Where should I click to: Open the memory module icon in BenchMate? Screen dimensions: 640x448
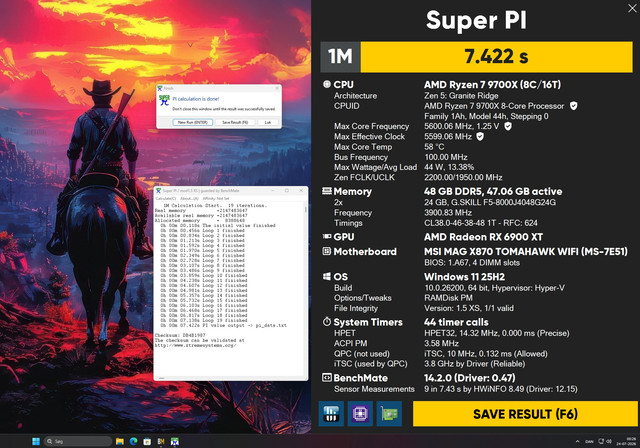[x=331, y=414]
